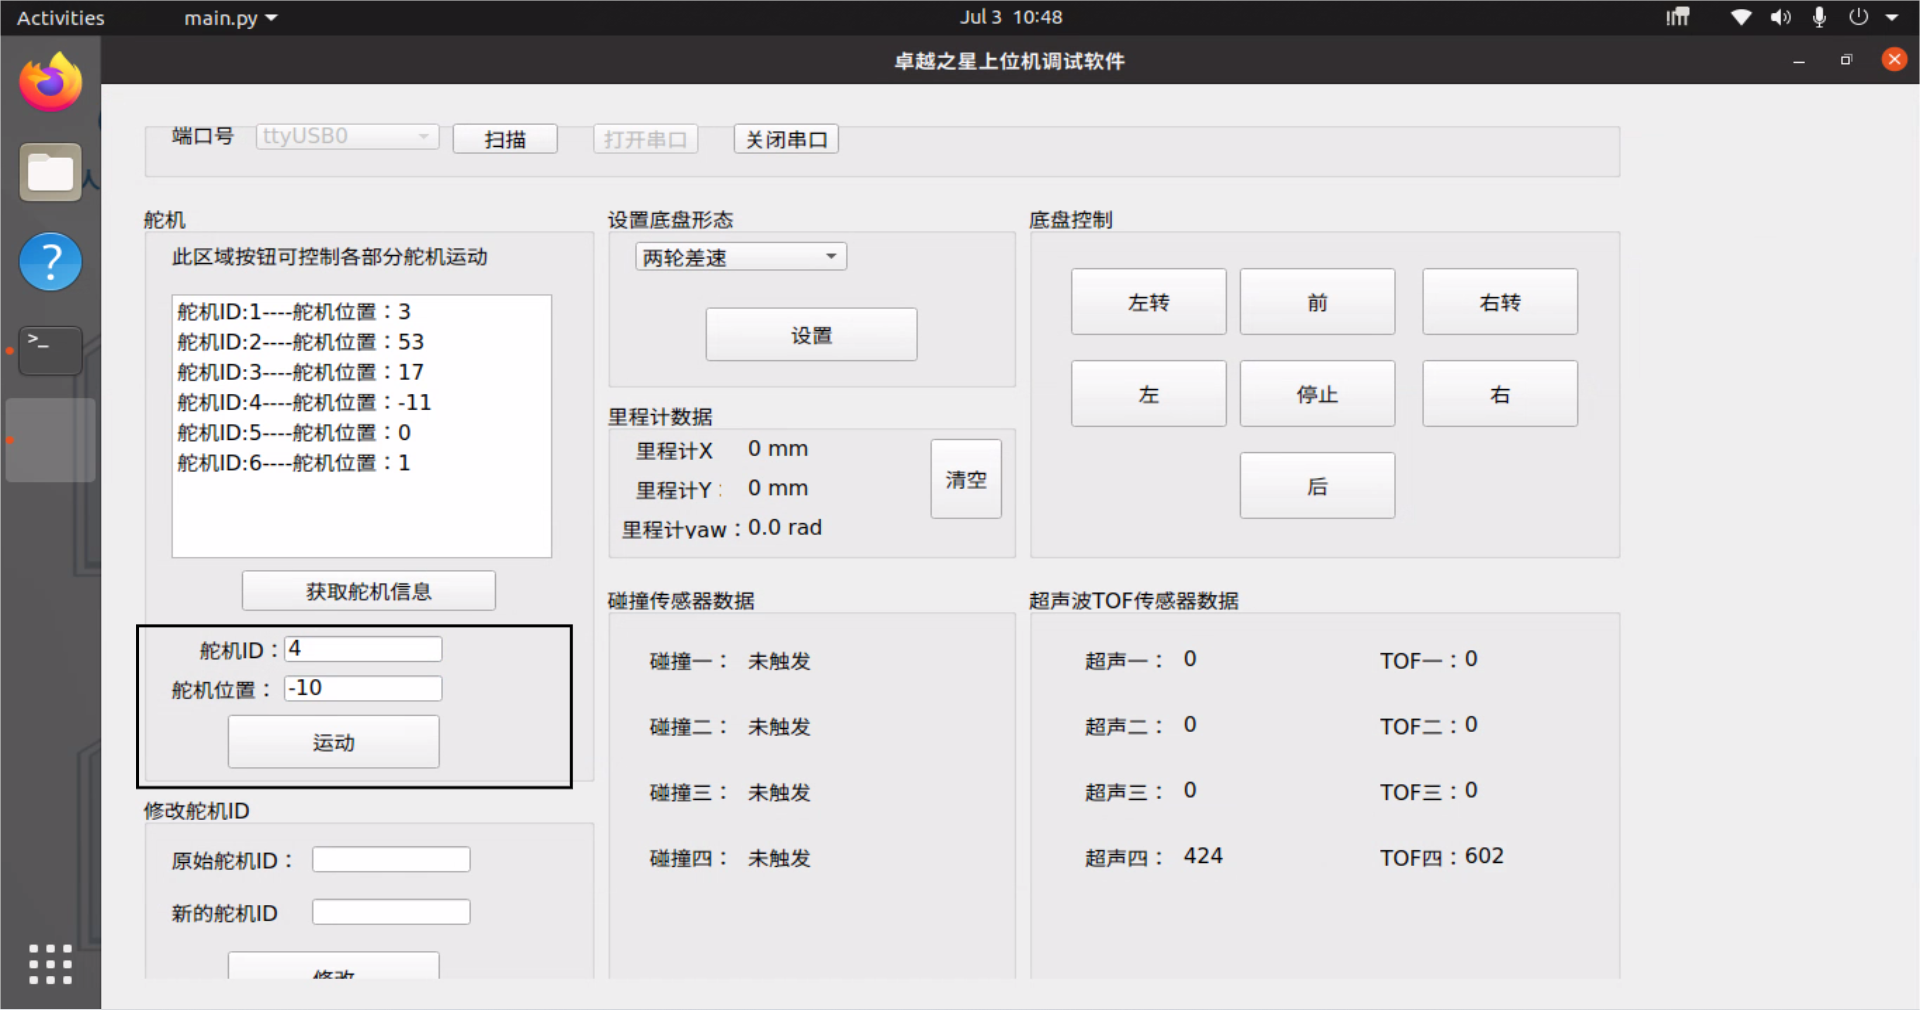Open the Help dock icon

click(x=50, y=262)
